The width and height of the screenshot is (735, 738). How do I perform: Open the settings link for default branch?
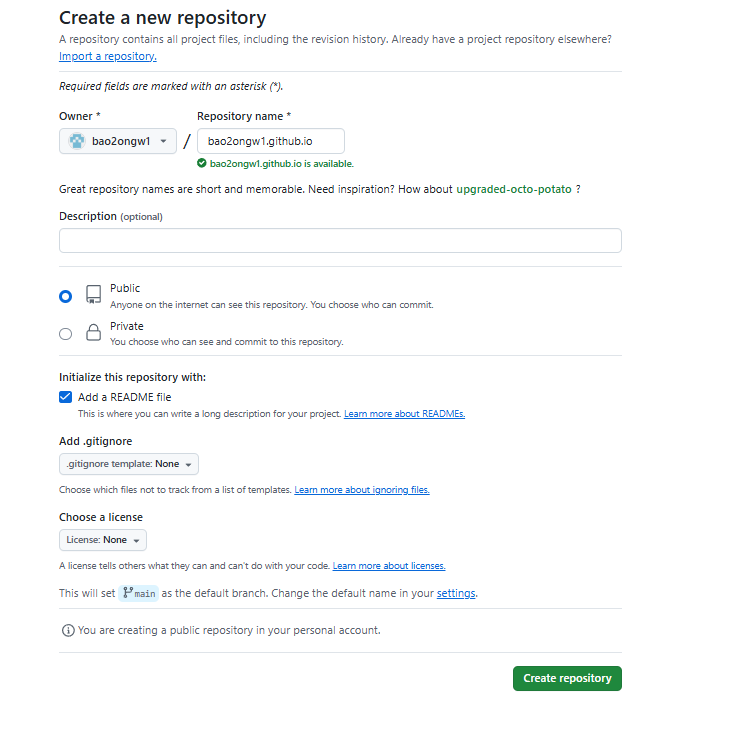tap(456, 593)
